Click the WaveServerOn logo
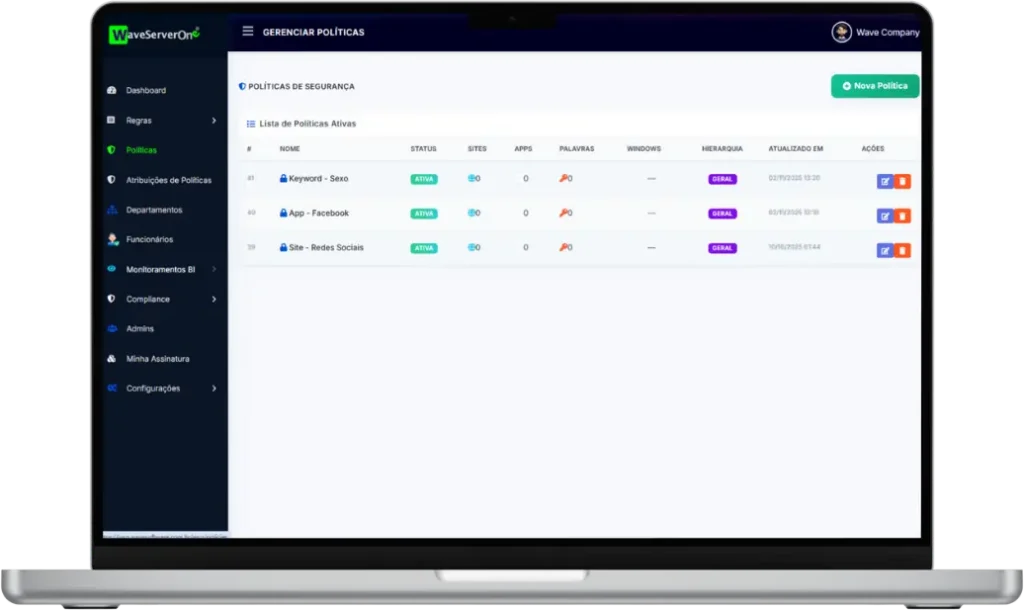 click(x=154, y=33)
